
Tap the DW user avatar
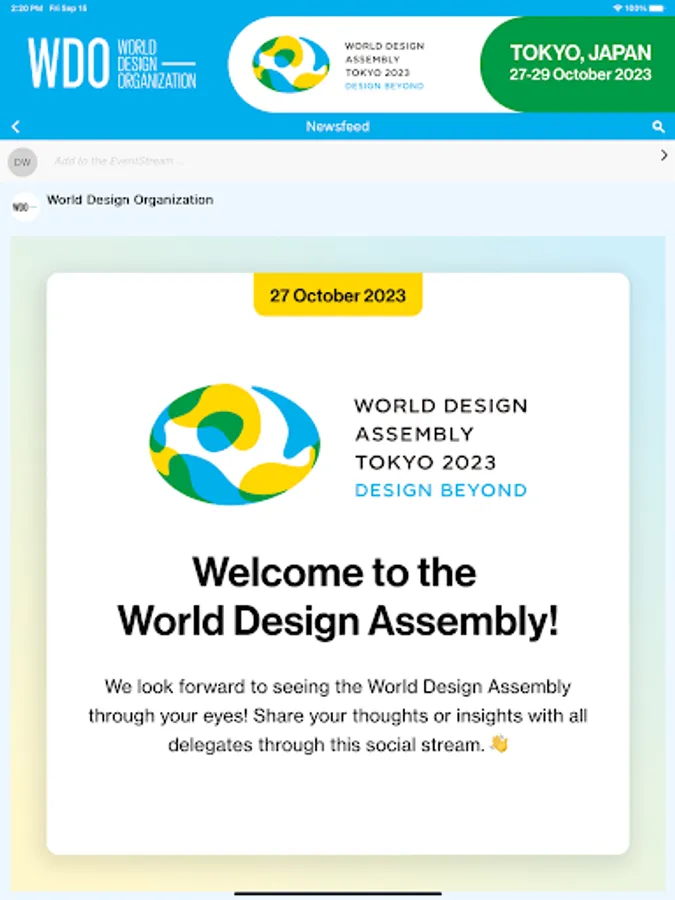[22, 162]
